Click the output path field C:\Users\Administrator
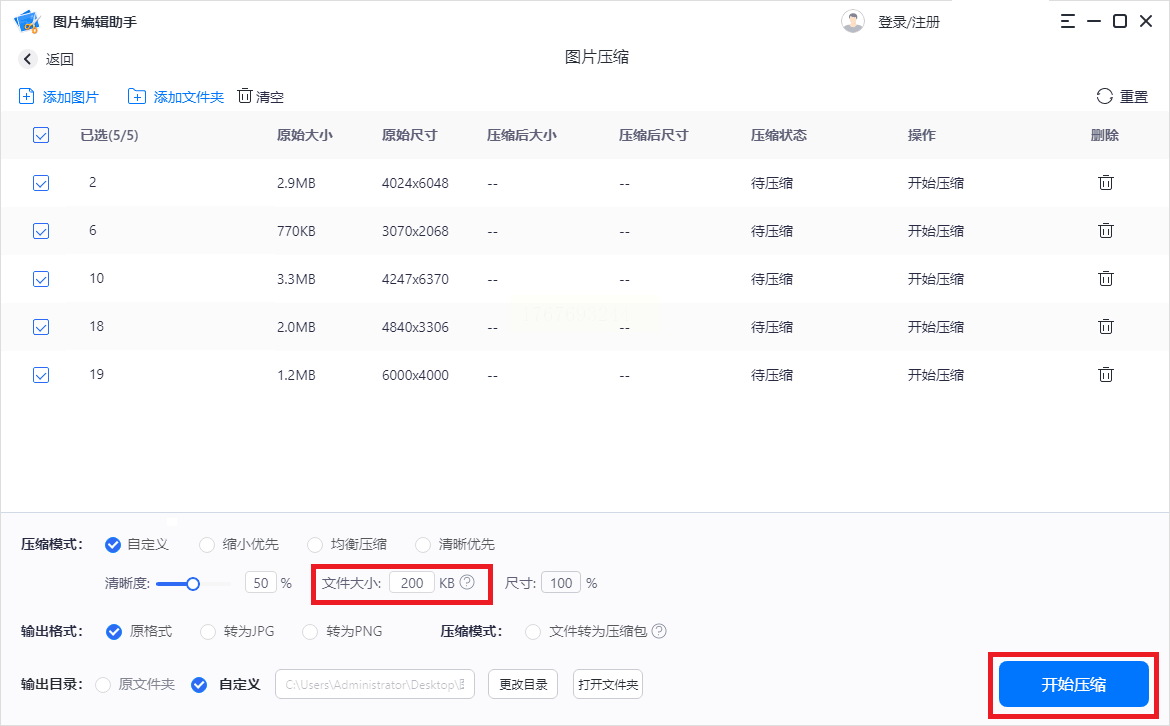 point(375,684)
